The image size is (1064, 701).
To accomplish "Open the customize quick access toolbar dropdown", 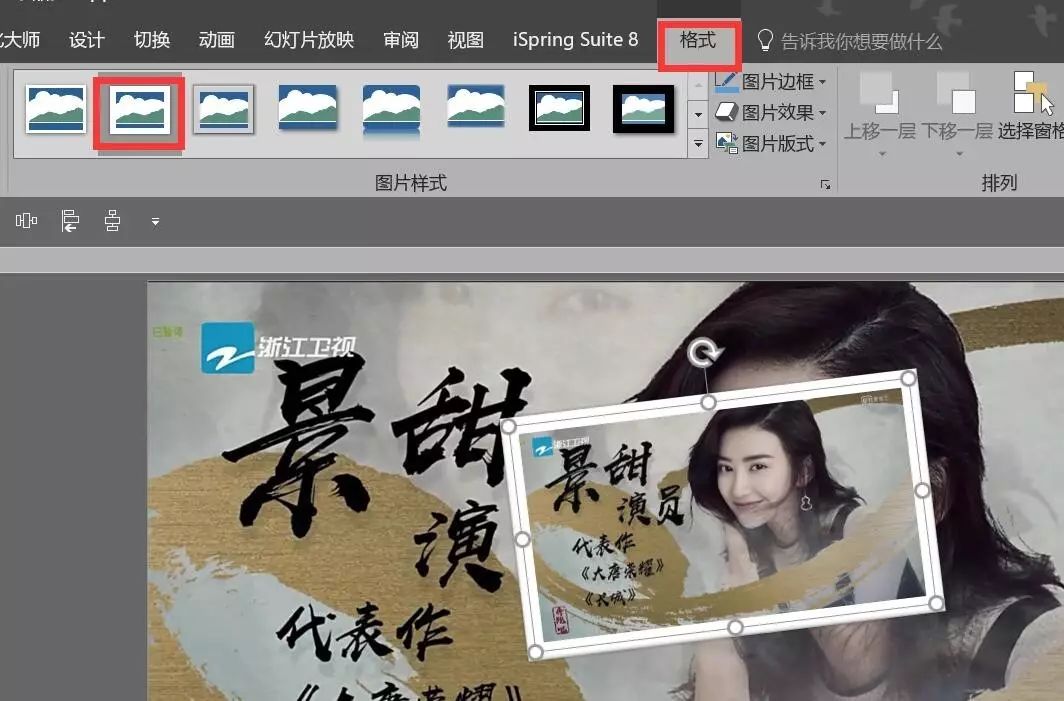I will click(x=155, y=221).
